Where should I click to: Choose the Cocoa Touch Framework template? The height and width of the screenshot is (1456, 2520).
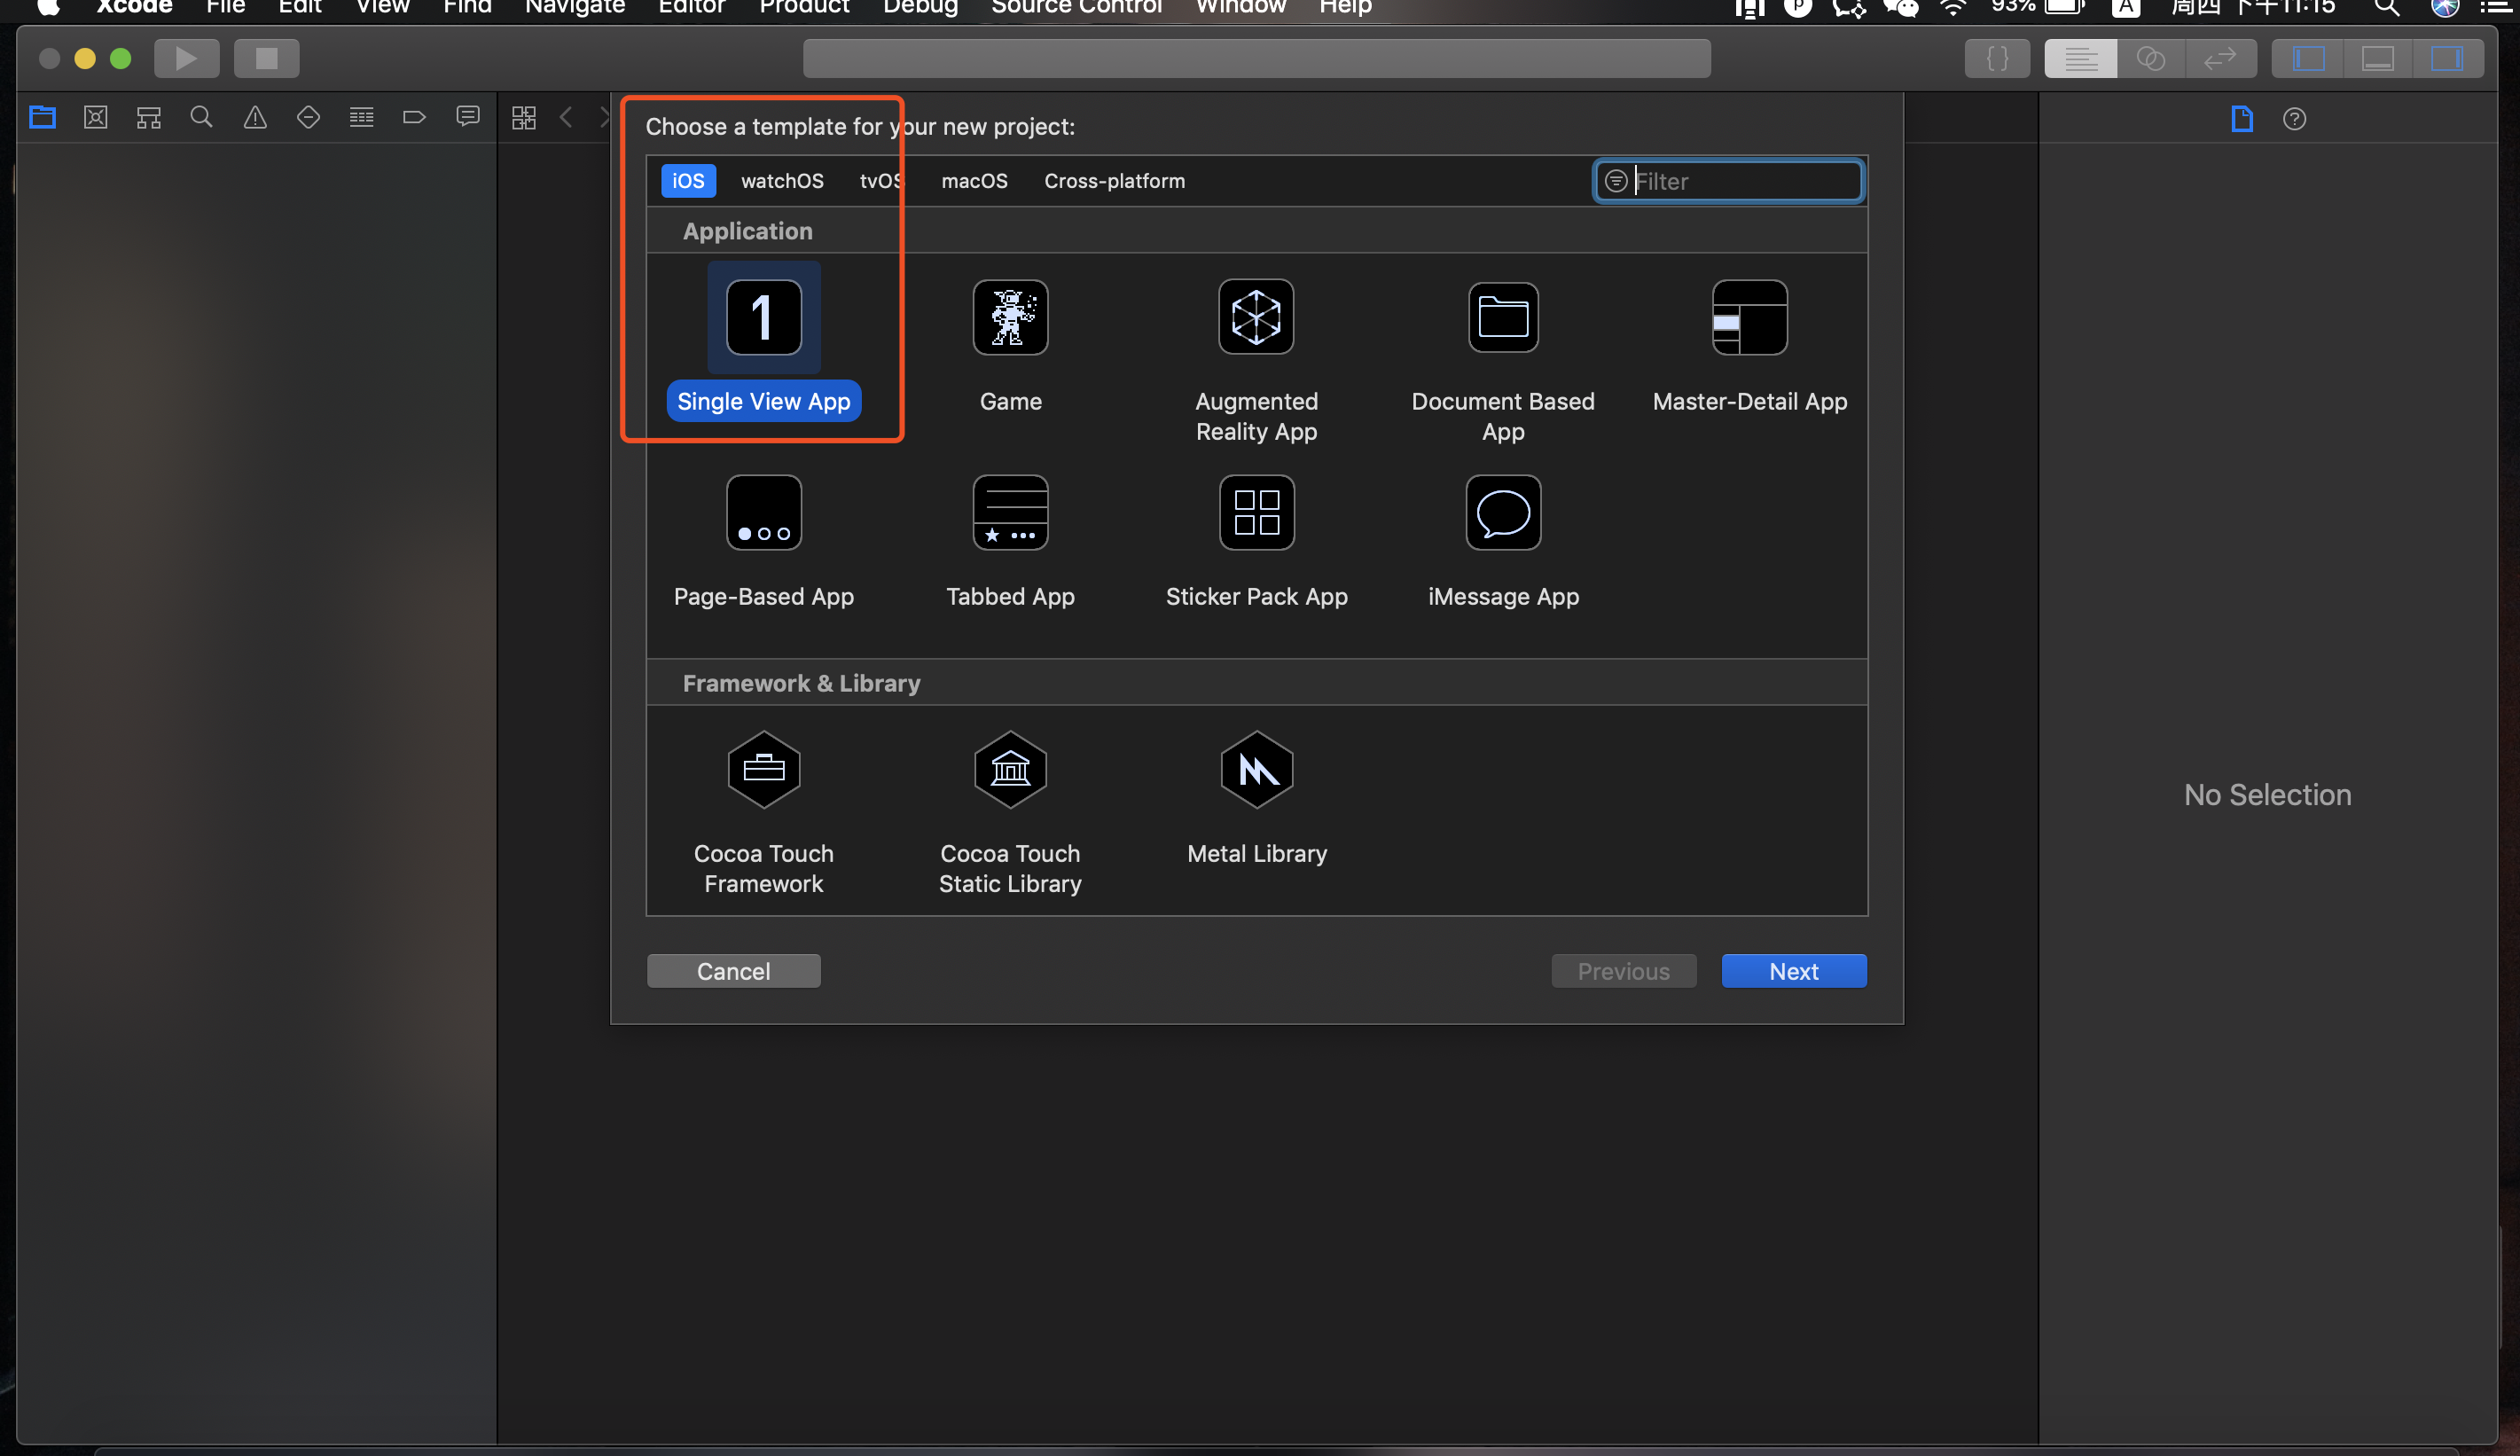[763, 813]
